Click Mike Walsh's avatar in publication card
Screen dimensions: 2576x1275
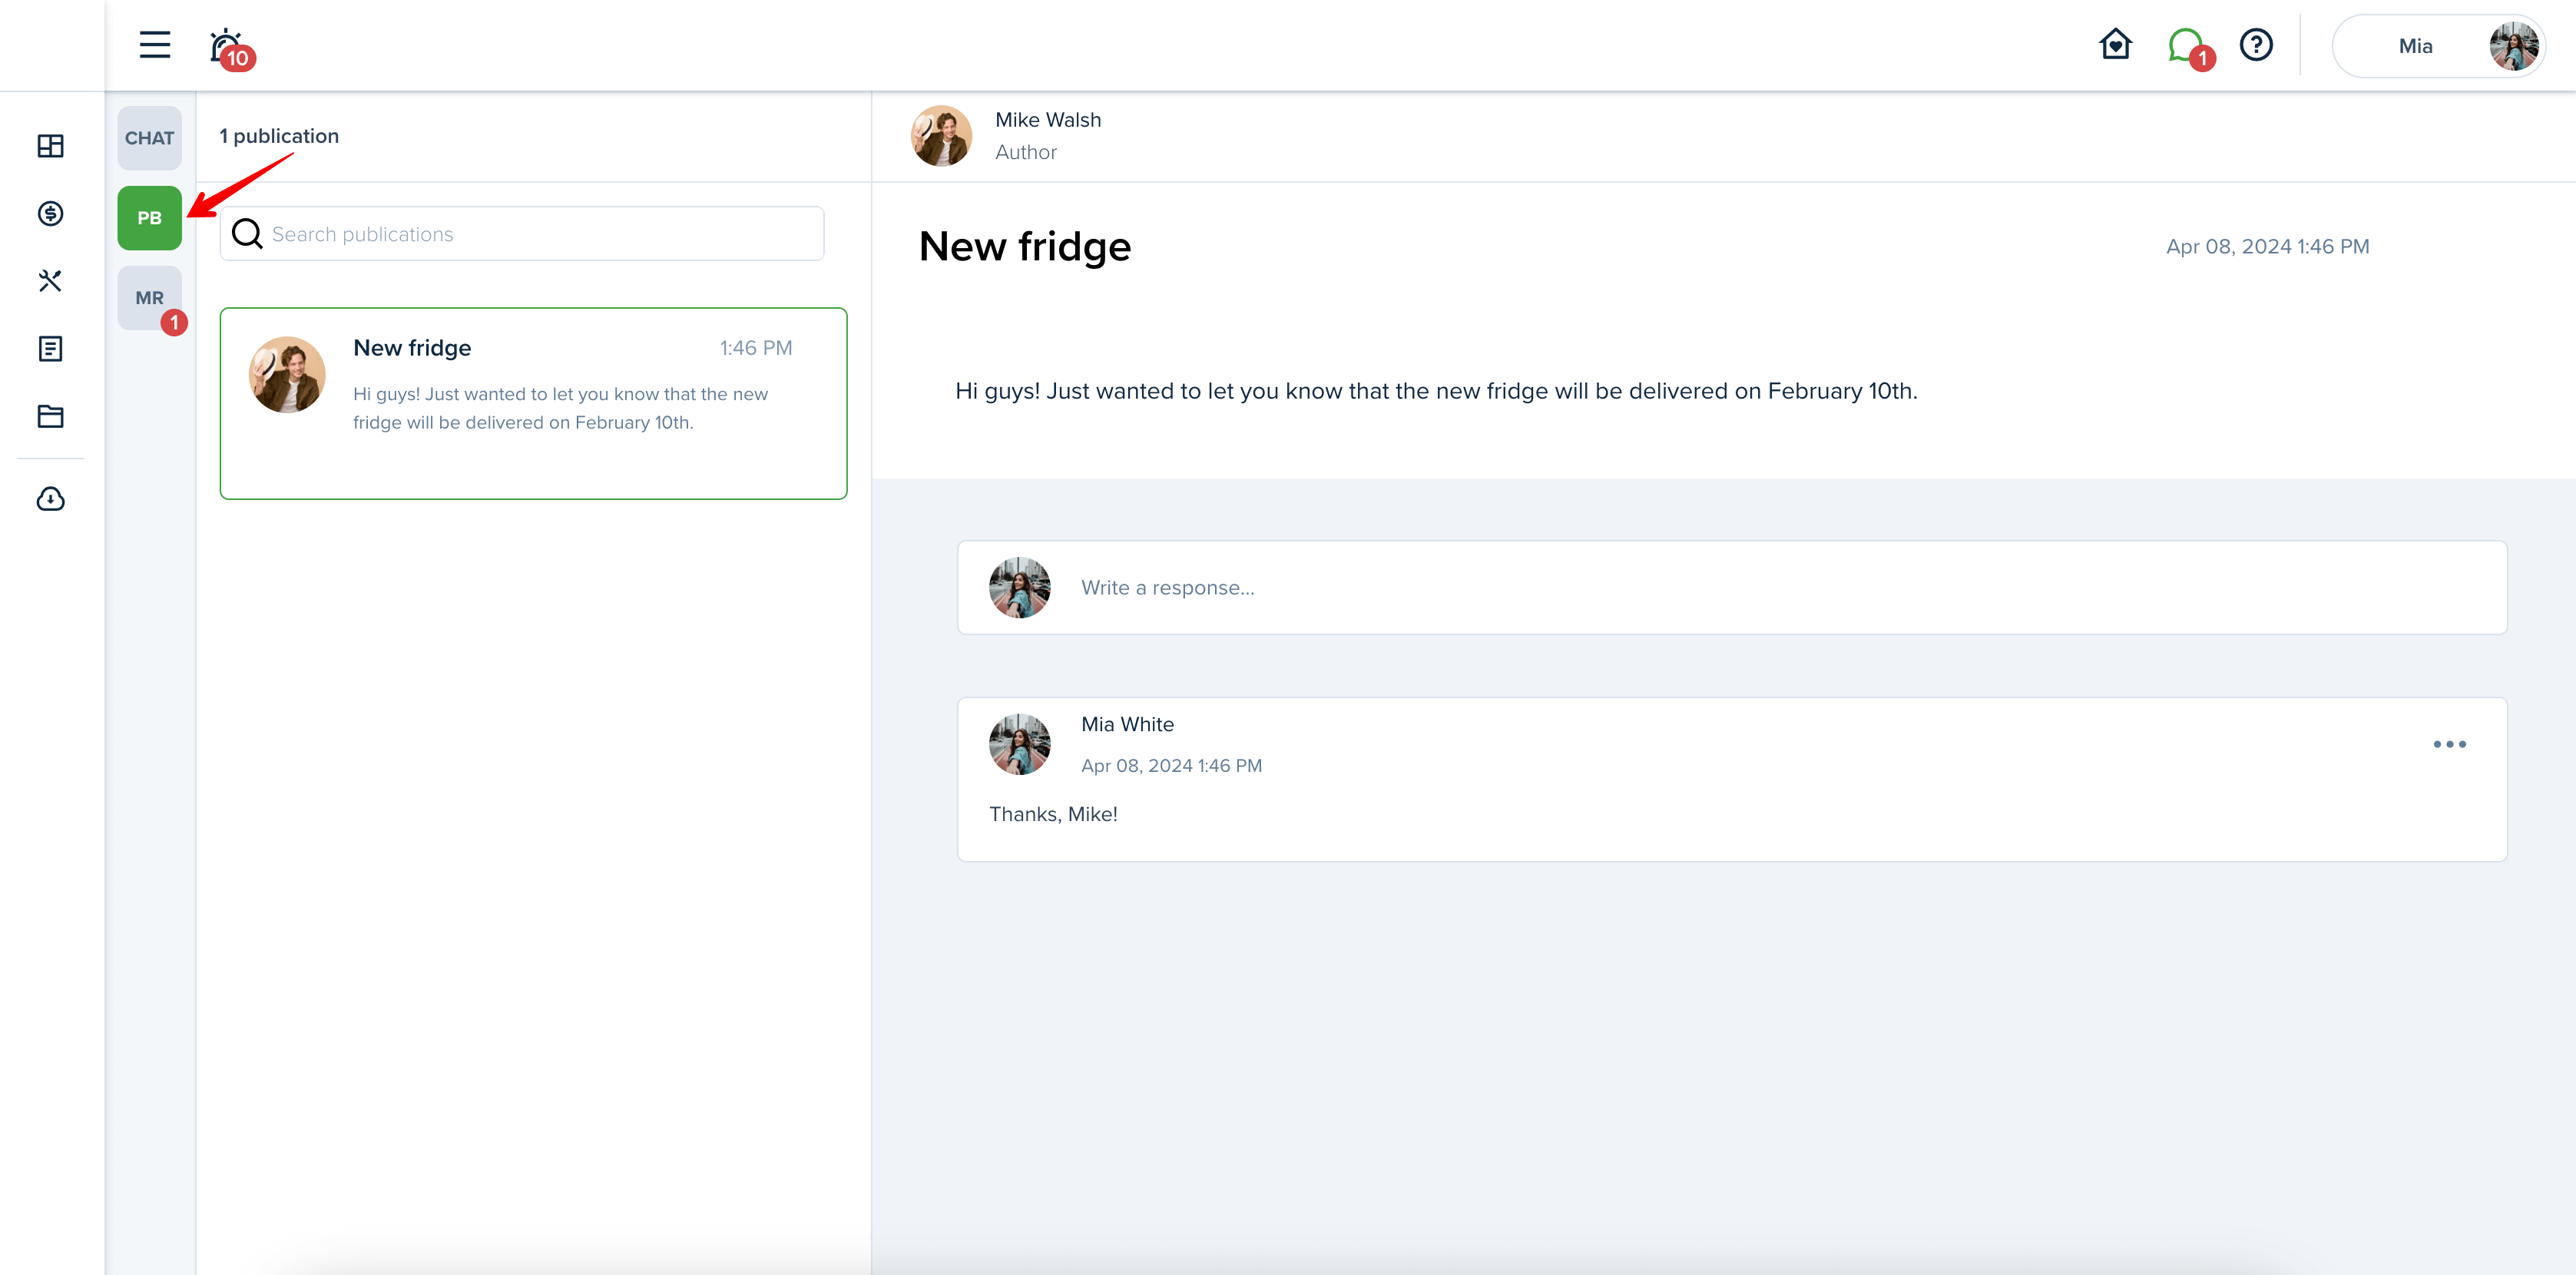point(287,375)
